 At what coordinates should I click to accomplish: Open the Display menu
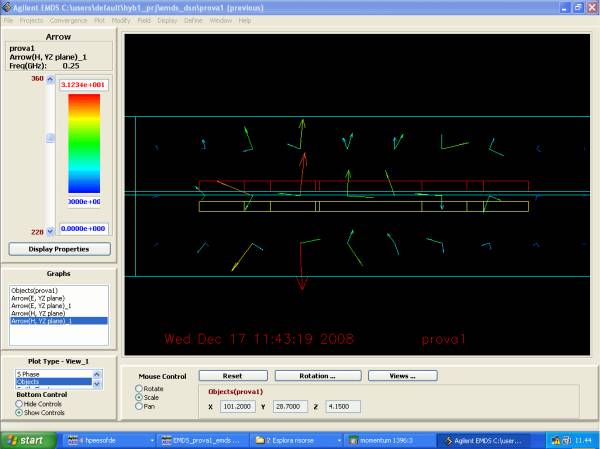(x=167, y=21)
